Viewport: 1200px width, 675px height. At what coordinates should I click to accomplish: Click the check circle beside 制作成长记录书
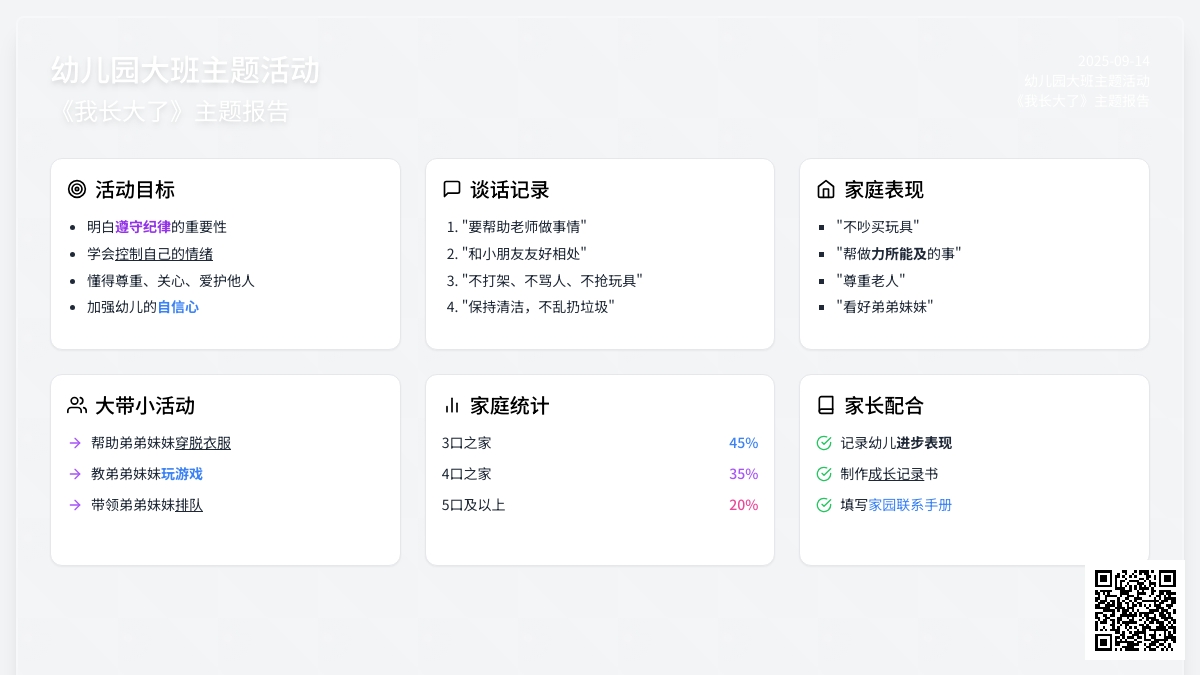tap(824, 474)
